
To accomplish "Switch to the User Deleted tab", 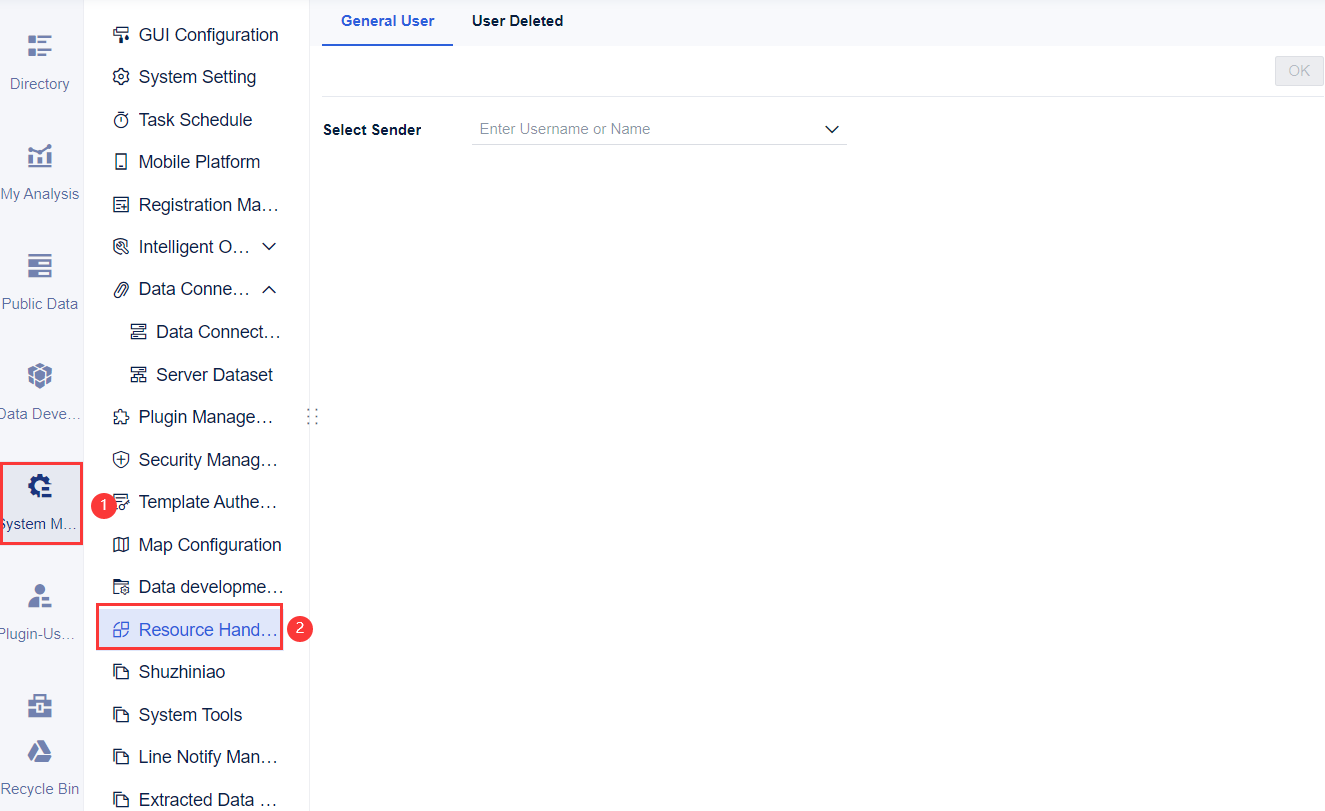I will point(517,20).
